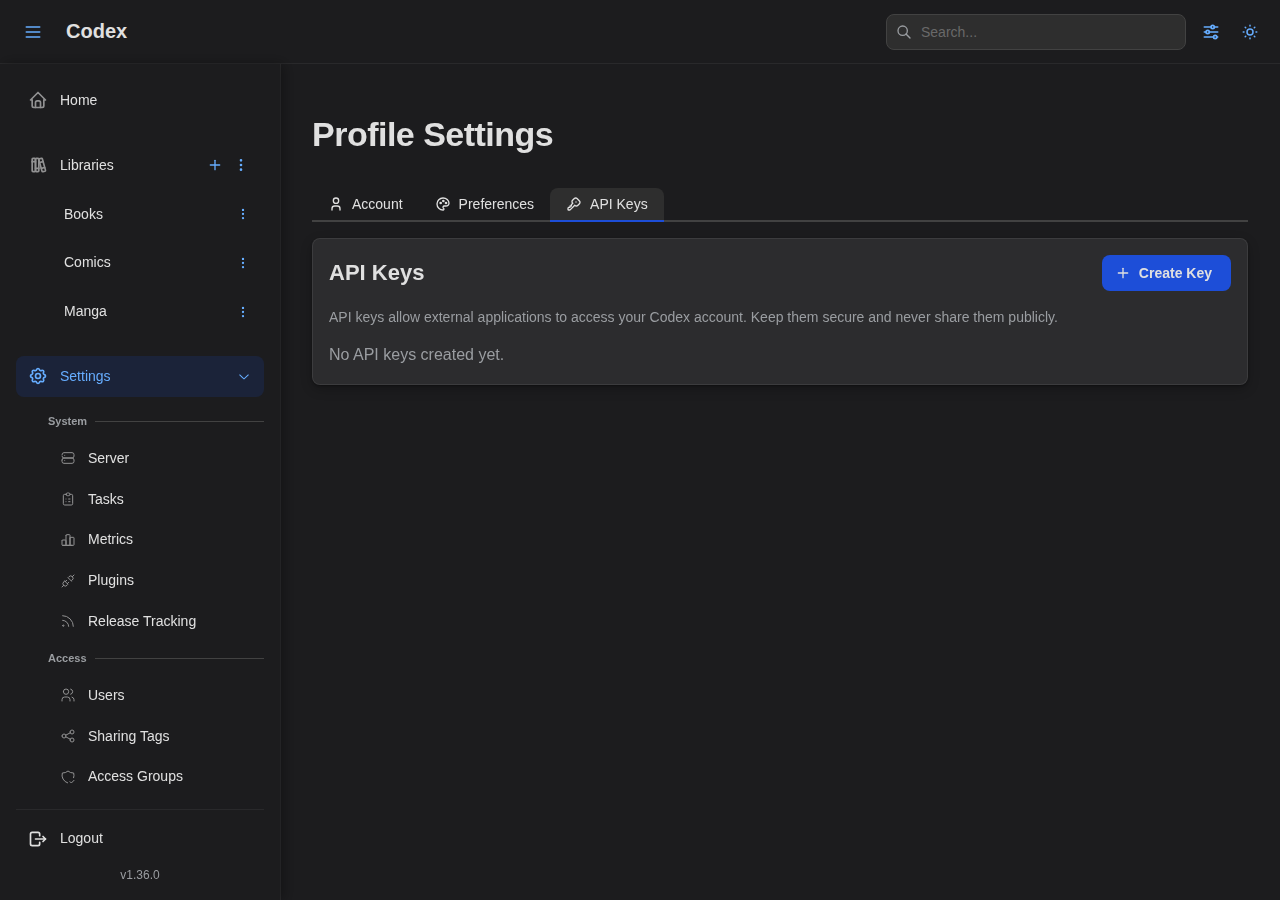1280x900 pixels.
Task: Switch color theme with sun icon
Action: coord(1250,32)
